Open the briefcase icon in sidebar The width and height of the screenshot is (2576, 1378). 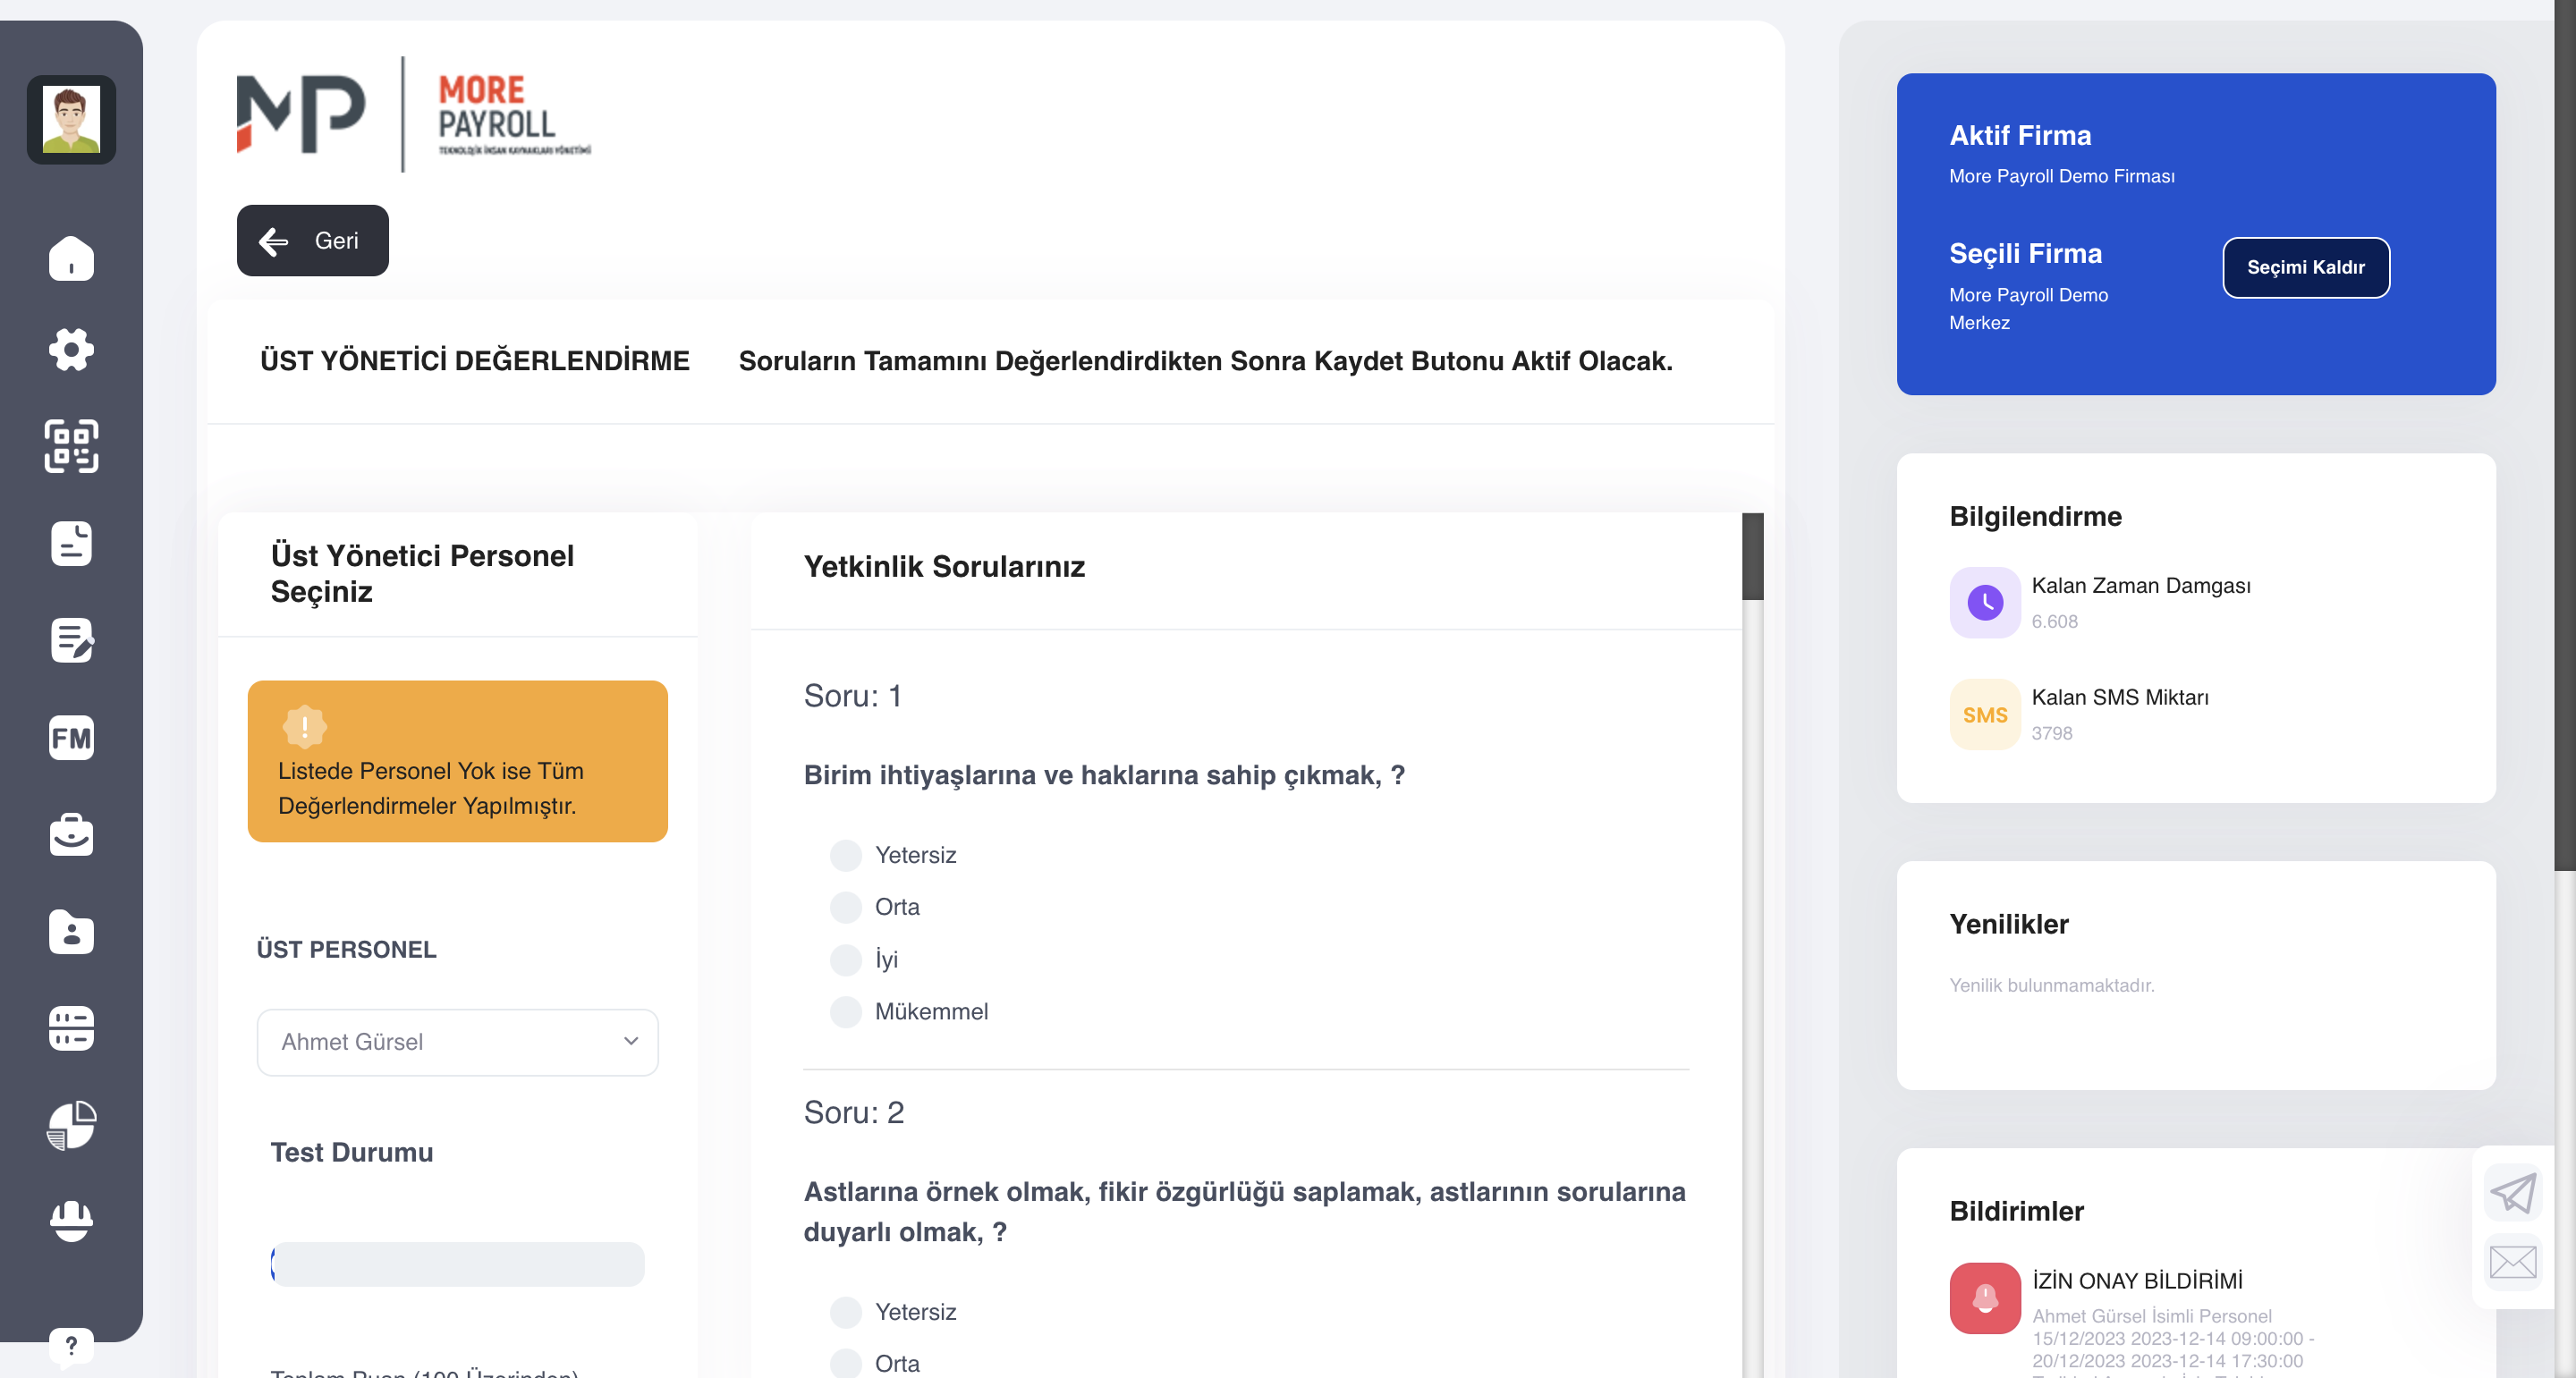pos(71,834)
